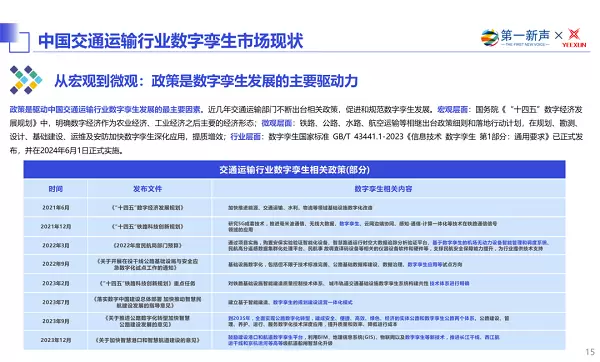Click the 数字孪生相关内容 column header

click(383, 189)
